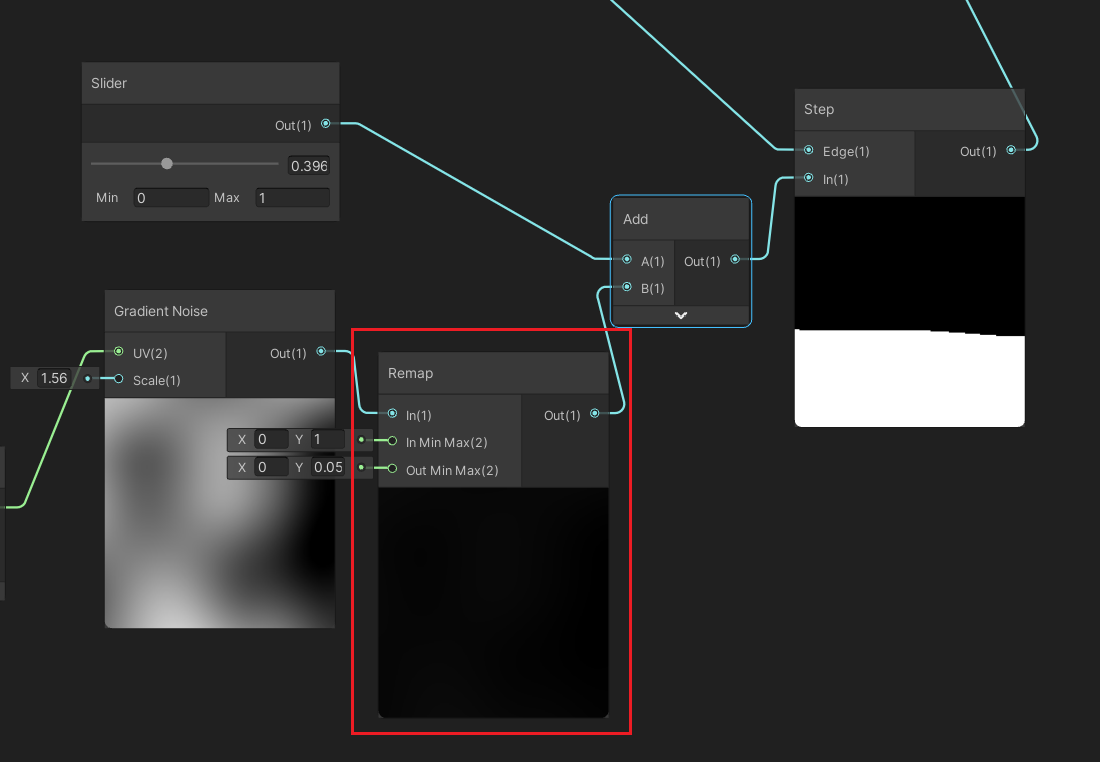Image resolution: width=1100 pixels, height=762 pixels.
Task: Click the Slider Max value field
Action: (x=292, y=198)
